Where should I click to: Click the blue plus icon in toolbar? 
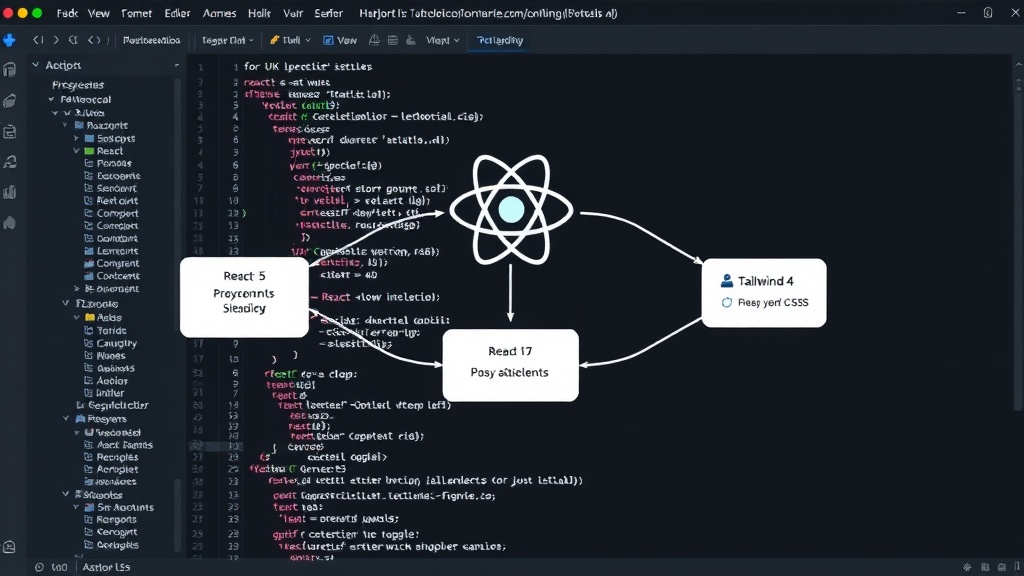tap(9, 40)
